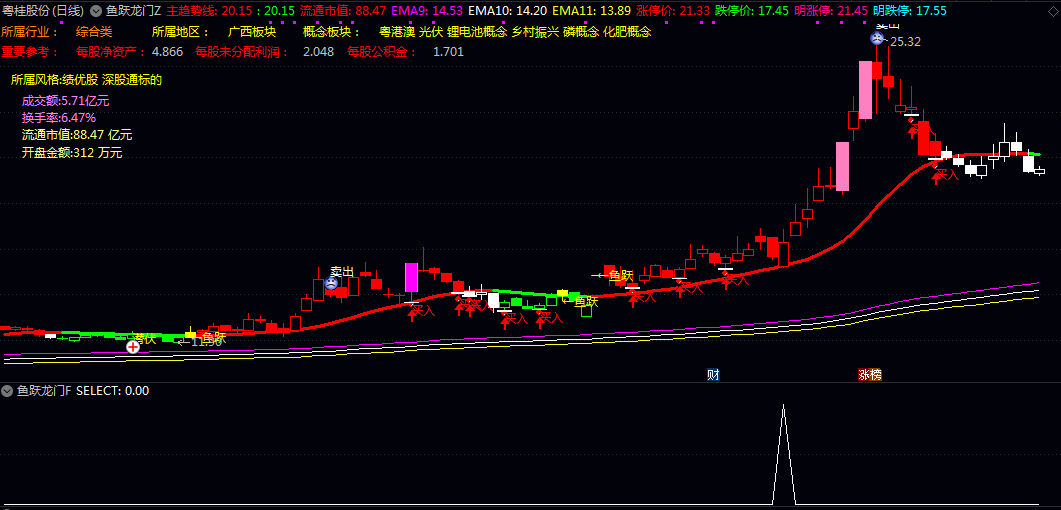Screen dimensions: 1061x510
Task: Click the 粤港澳 concept tag
Action: tap(397, 32)
